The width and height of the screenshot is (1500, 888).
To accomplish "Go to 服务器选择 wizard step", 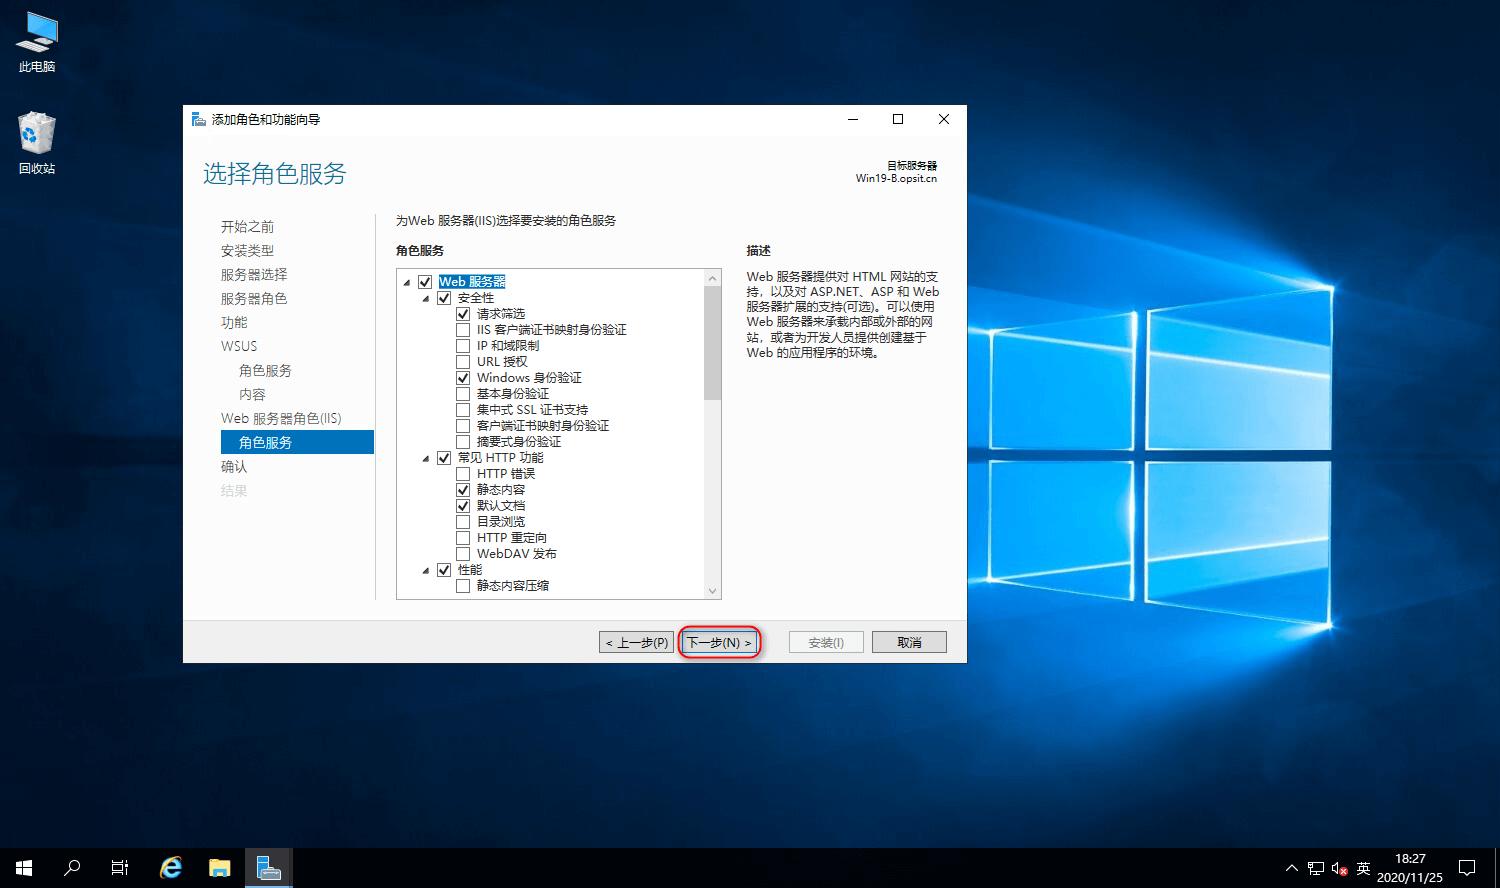I will point(254,275).
